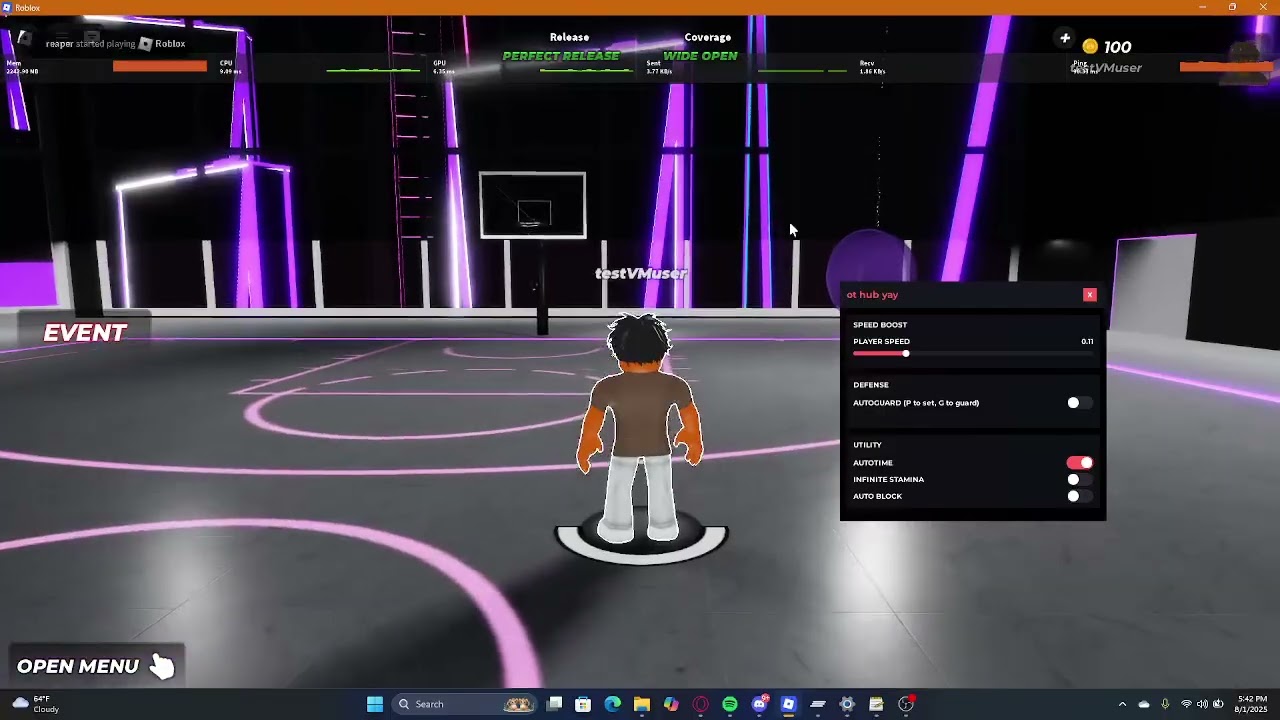
Task: Click the 0.11 speed value
Action: click(x=1087, y=342)
